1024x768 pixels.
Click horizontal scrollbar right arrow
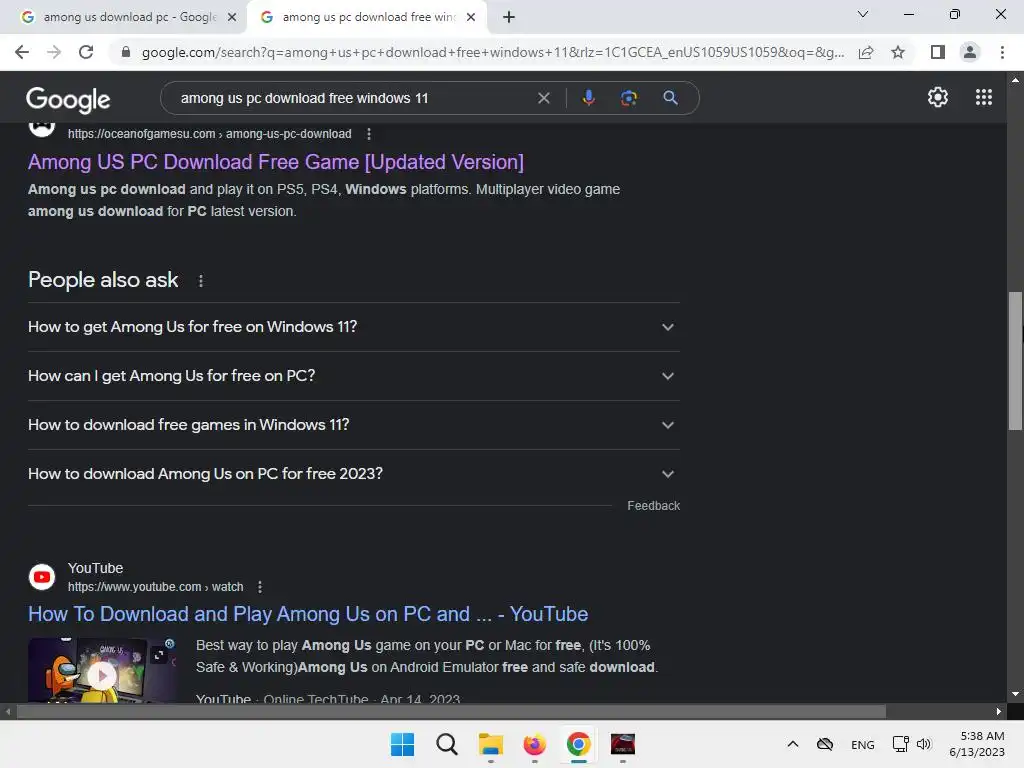click(999, 711)
